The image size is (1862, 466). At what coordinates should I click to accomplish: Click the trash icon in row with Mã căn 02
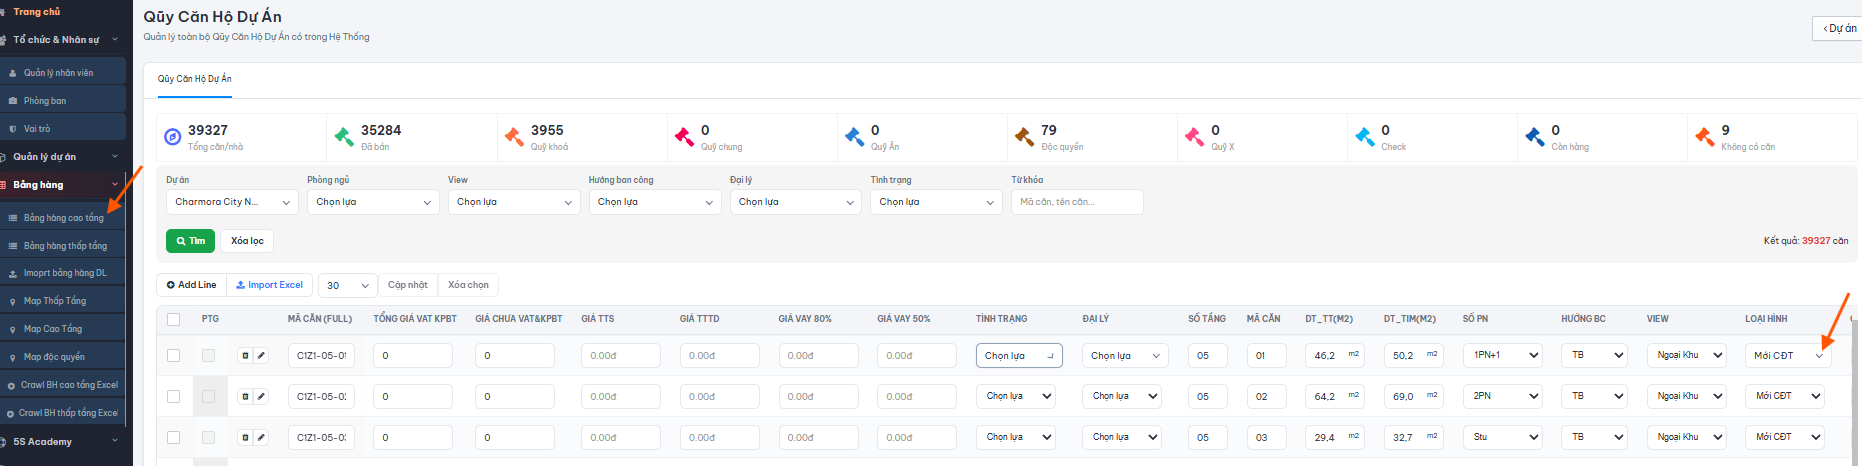pos(245,396)
